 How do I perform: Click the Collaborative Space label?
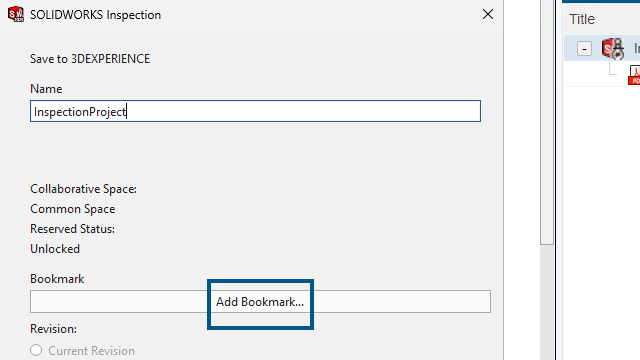point(83,189)
